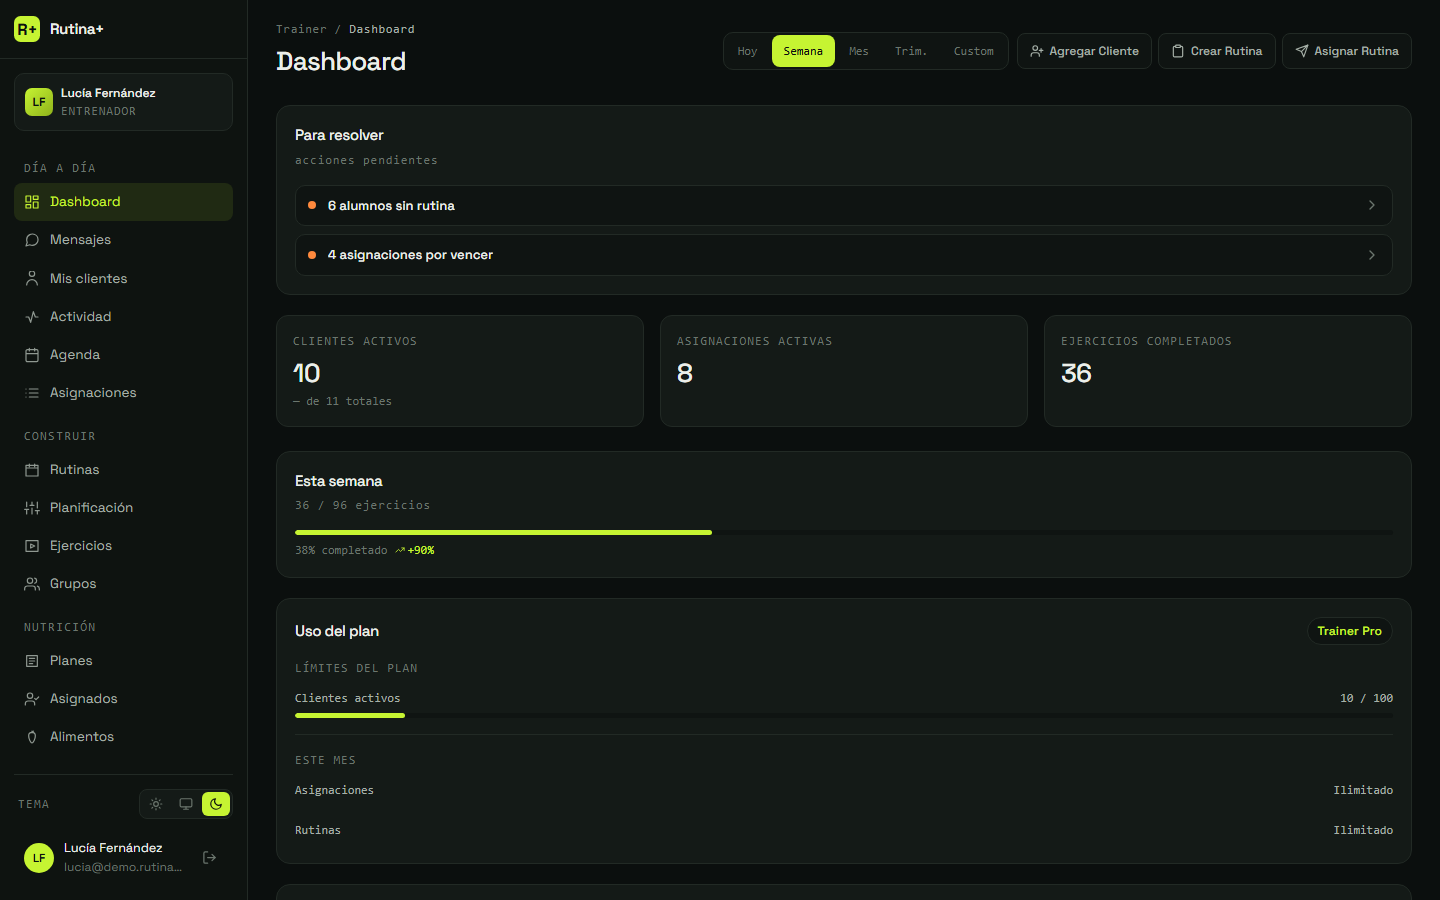Select the Custom range tab
The height and width of the screenshot is (900, 1440).
pyautogui.click(x=974, y=51)
